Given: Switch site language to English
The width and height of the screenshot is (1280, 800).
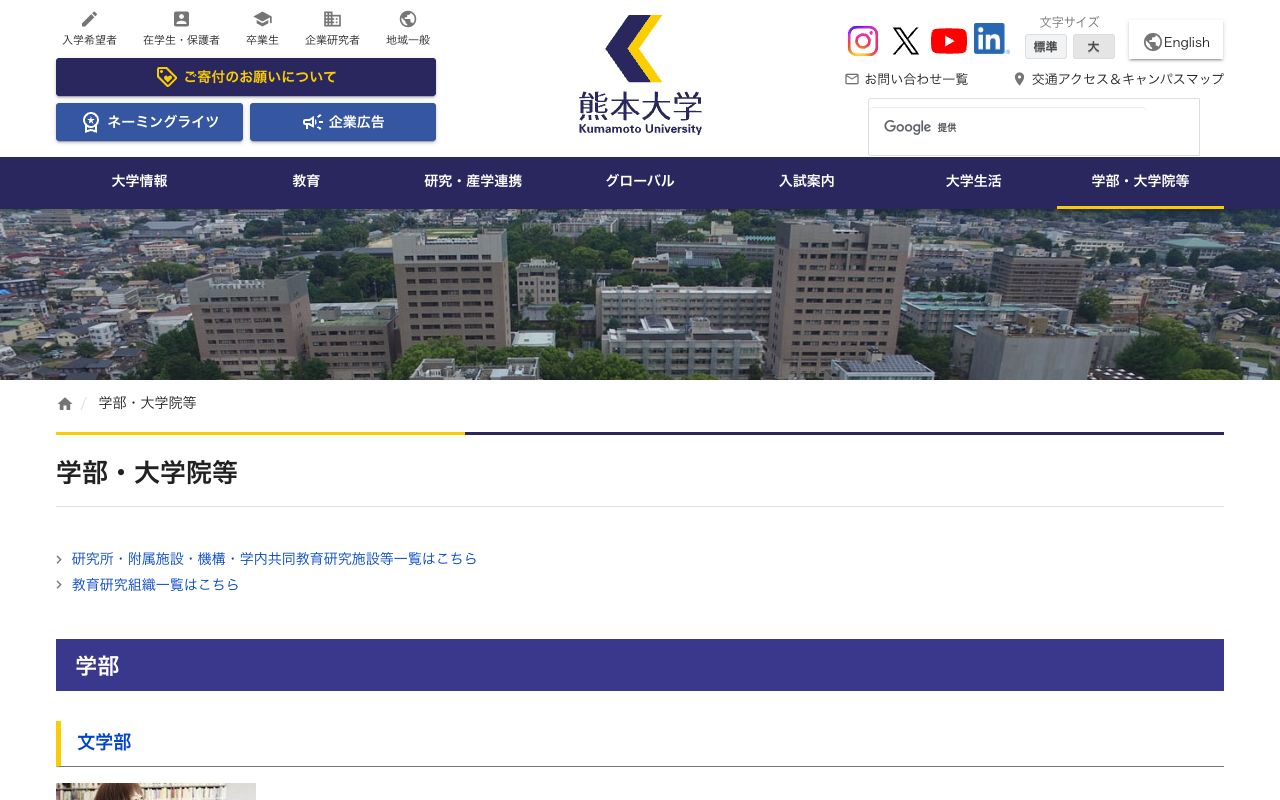Looking at the screenshot, I should [1176, 41].
